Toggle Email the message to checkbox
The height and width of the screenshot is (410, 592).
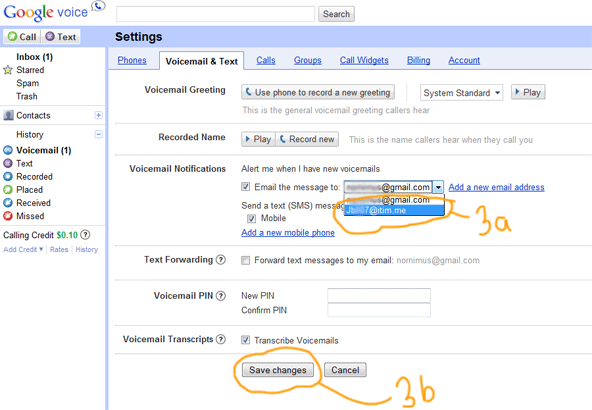click(245, 187)
